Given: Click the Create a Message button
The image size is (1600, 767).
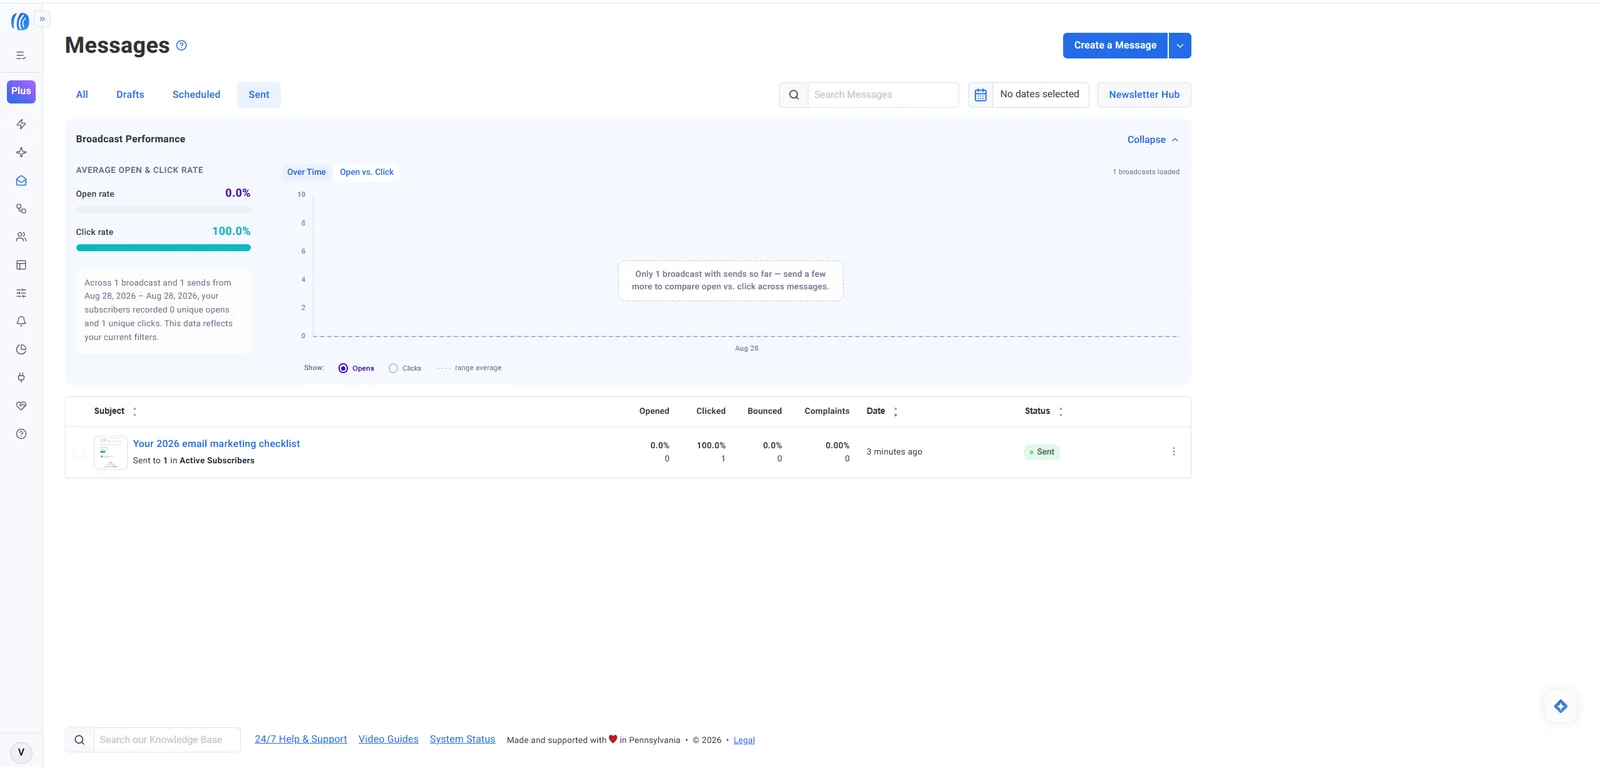Looking at the screenshot, I should 1115,45.
